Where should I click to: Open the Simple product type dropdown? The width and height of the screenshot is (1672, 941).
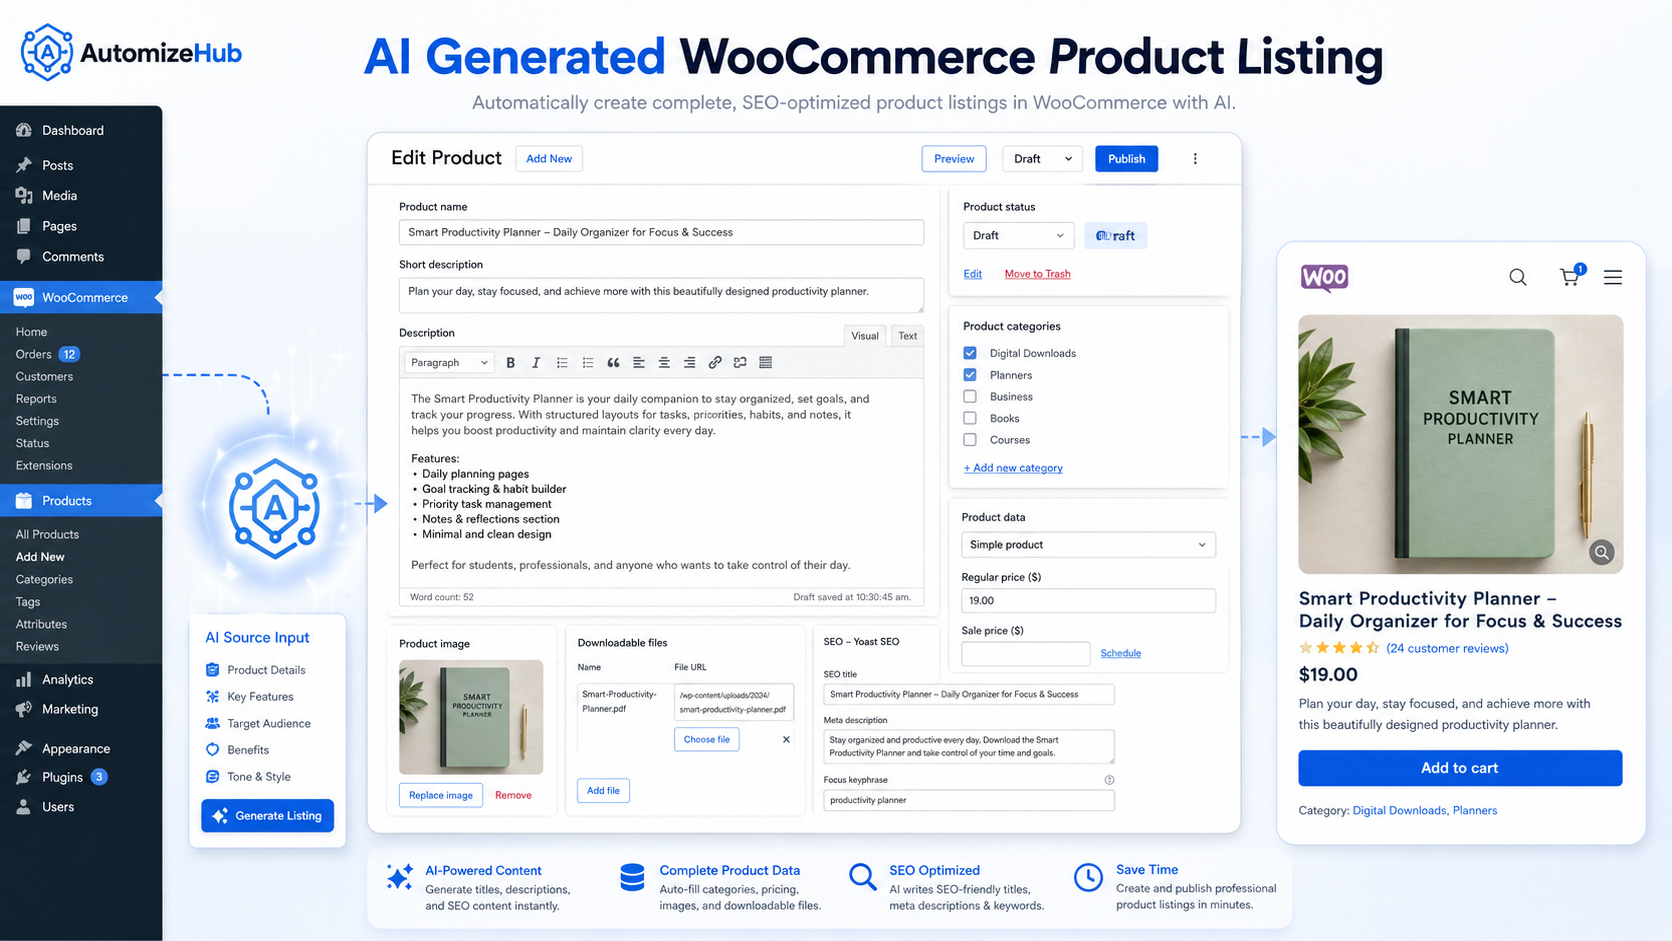1088,545
